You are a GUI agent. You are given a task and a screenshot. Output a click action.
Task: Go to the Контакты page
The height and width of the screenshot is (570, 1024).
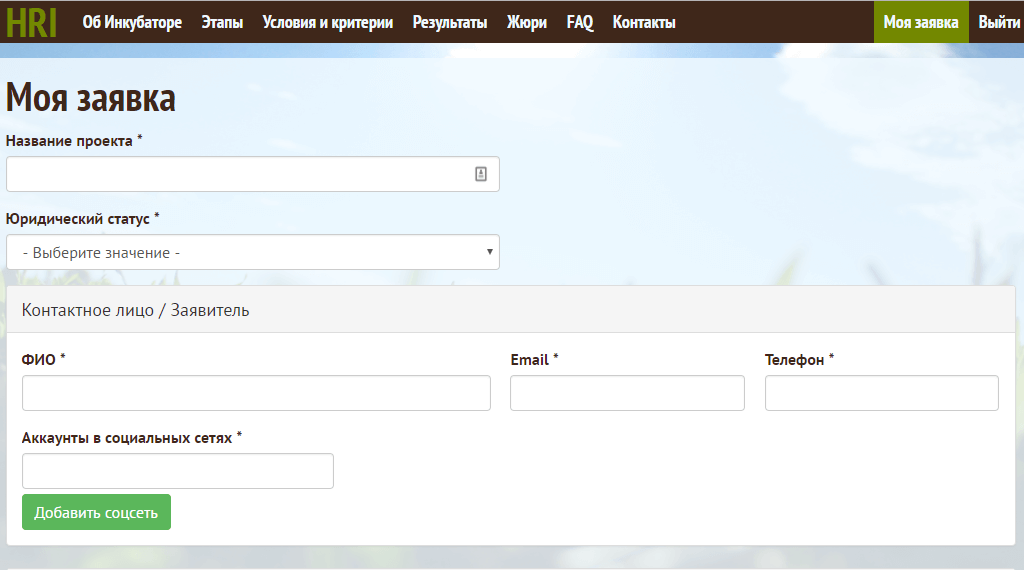pyautogui.click(x=644, y=22)
